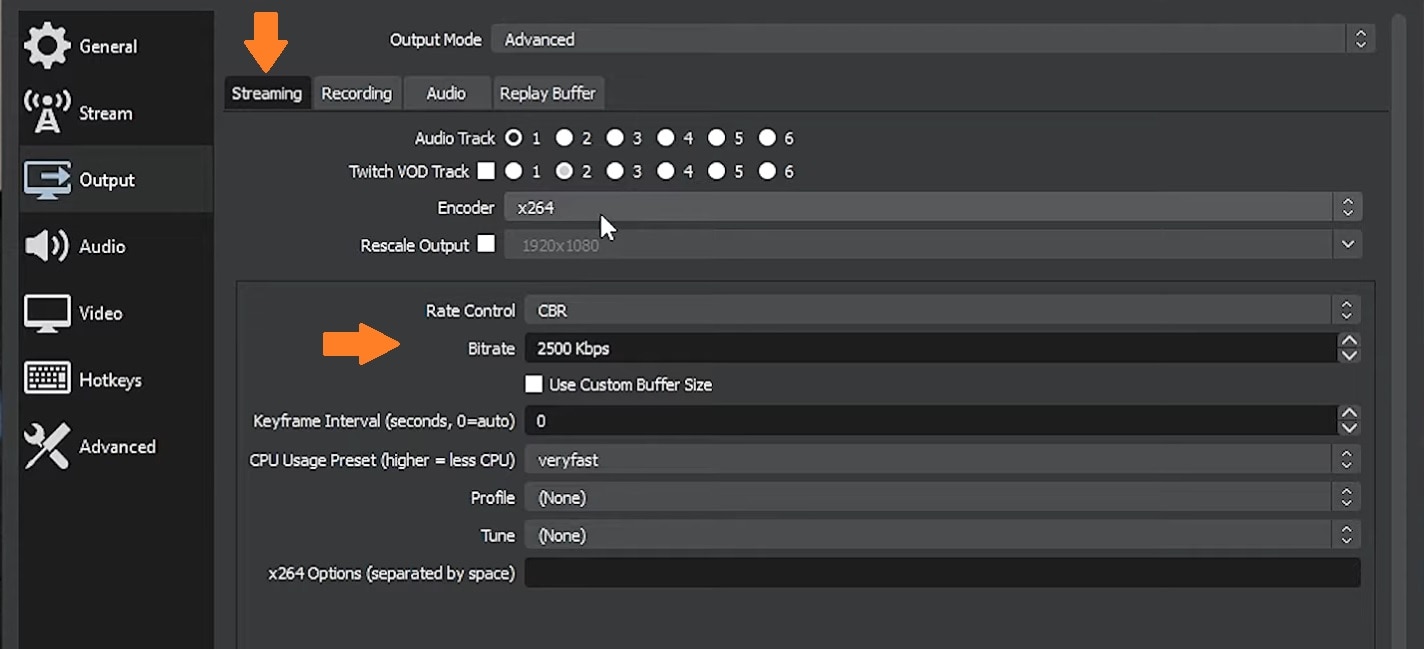Select Twitch VOD Track 6 radio button
This screenshot has width=1424, height=649.
767,171
